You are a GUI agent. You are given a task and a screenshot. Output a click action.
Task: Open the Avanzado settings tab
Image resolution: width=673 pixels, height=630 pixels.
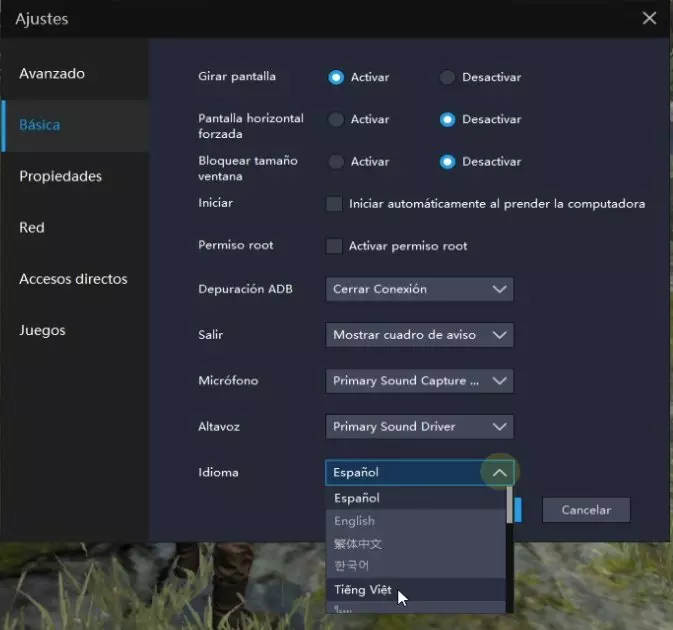(52, 74)
